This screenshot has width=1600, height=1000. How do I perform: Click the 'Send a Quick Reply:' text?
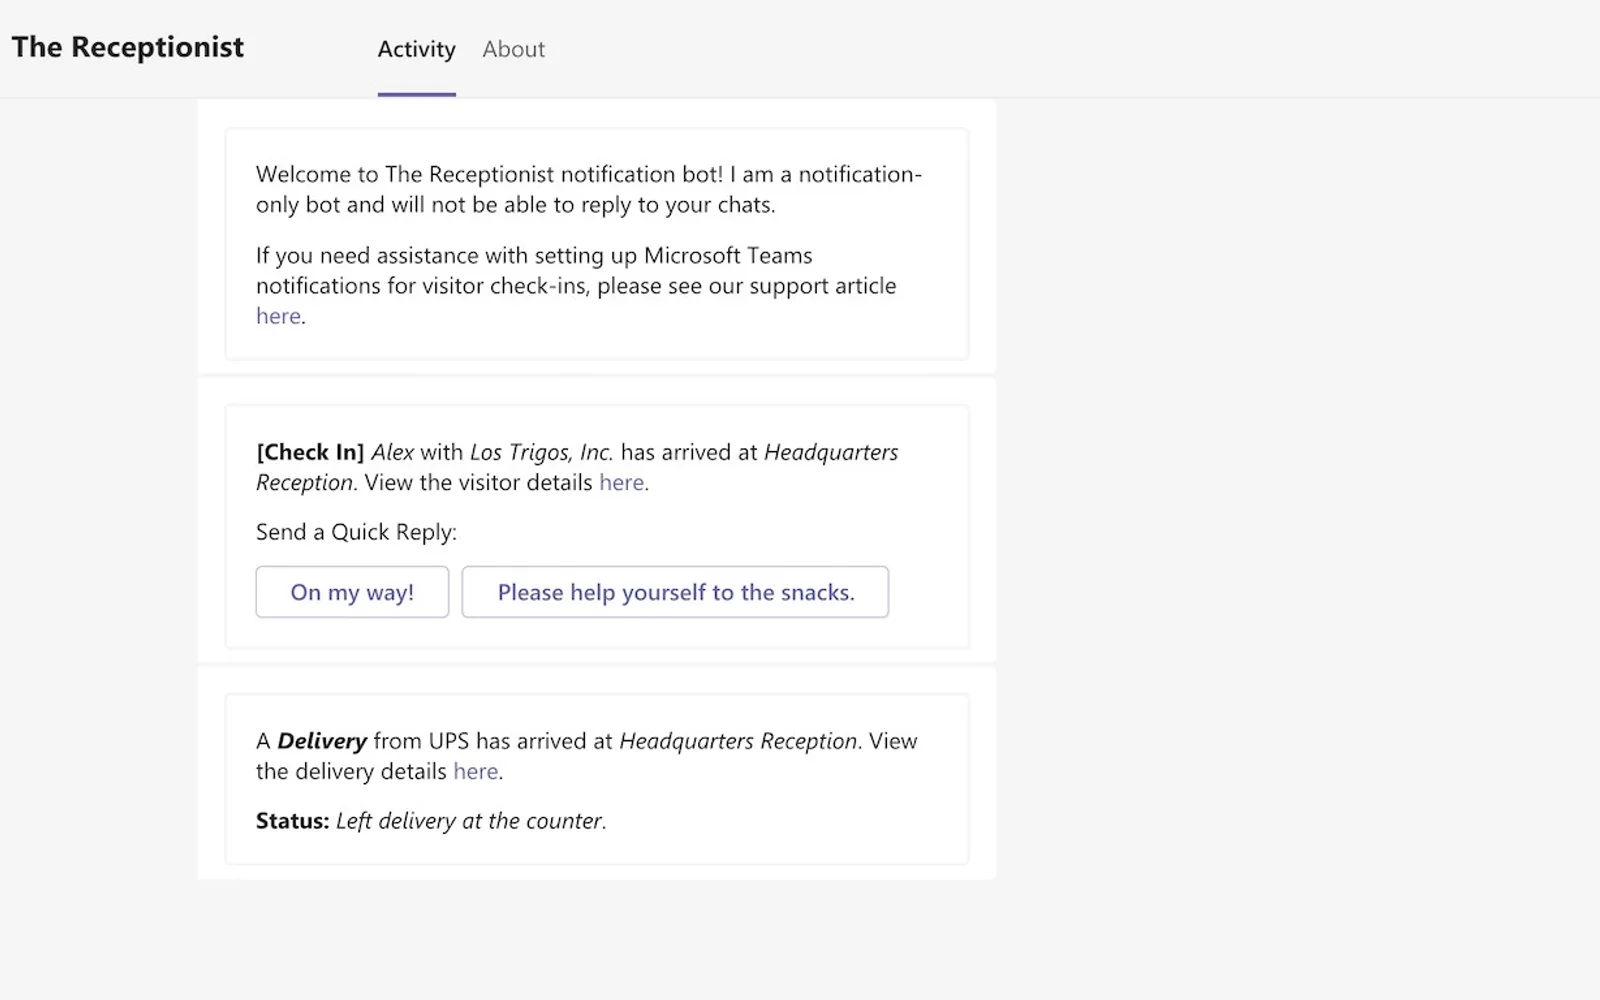[356, 532]
